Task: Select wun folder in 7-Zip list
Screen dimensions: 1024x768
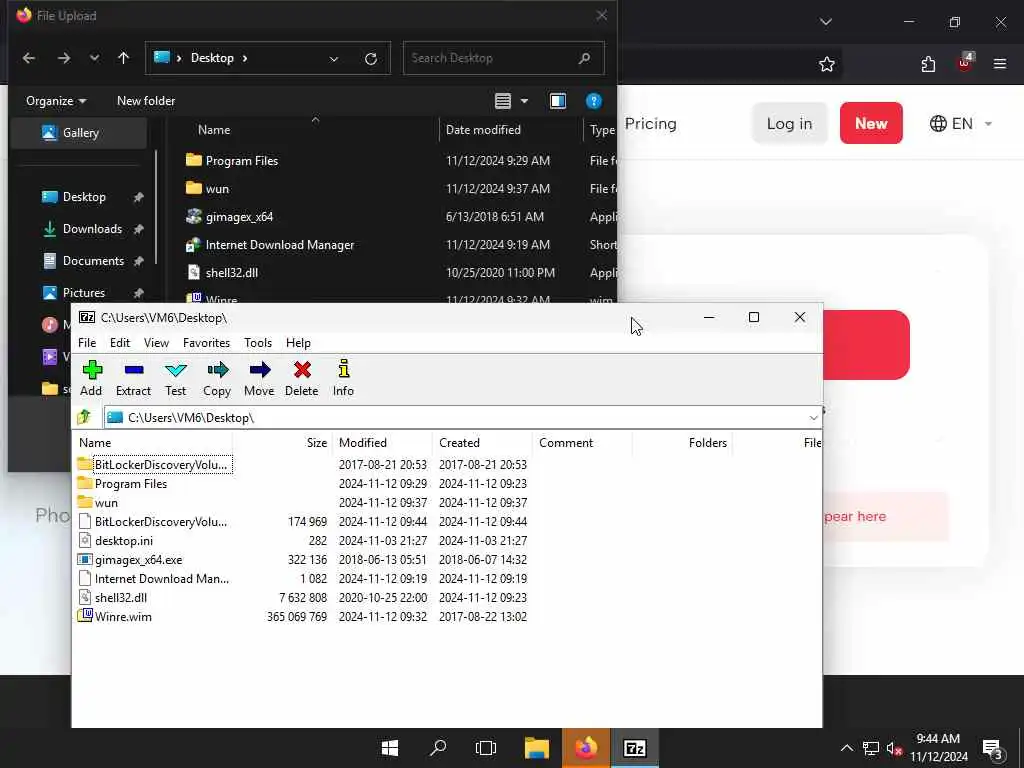Action: point(106,503)
